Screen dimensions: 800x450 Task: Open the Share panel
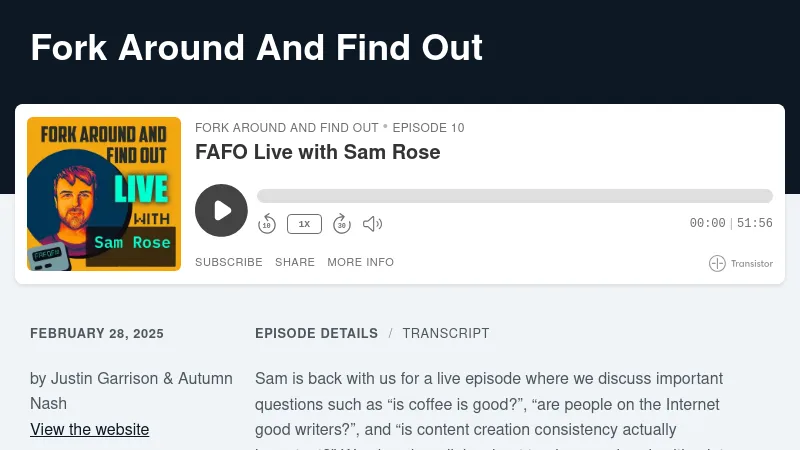pyautogui.click(x=295, y=262)
